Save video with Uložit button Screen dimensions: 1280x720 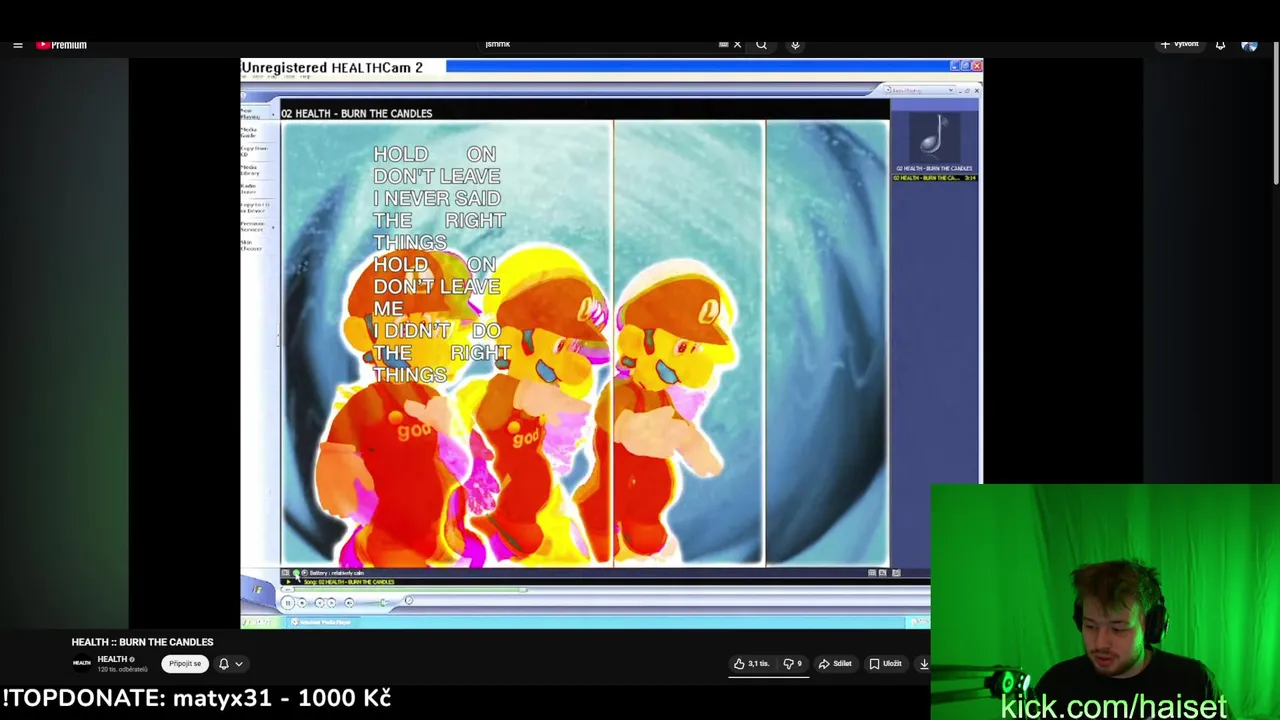coord(886,663)
